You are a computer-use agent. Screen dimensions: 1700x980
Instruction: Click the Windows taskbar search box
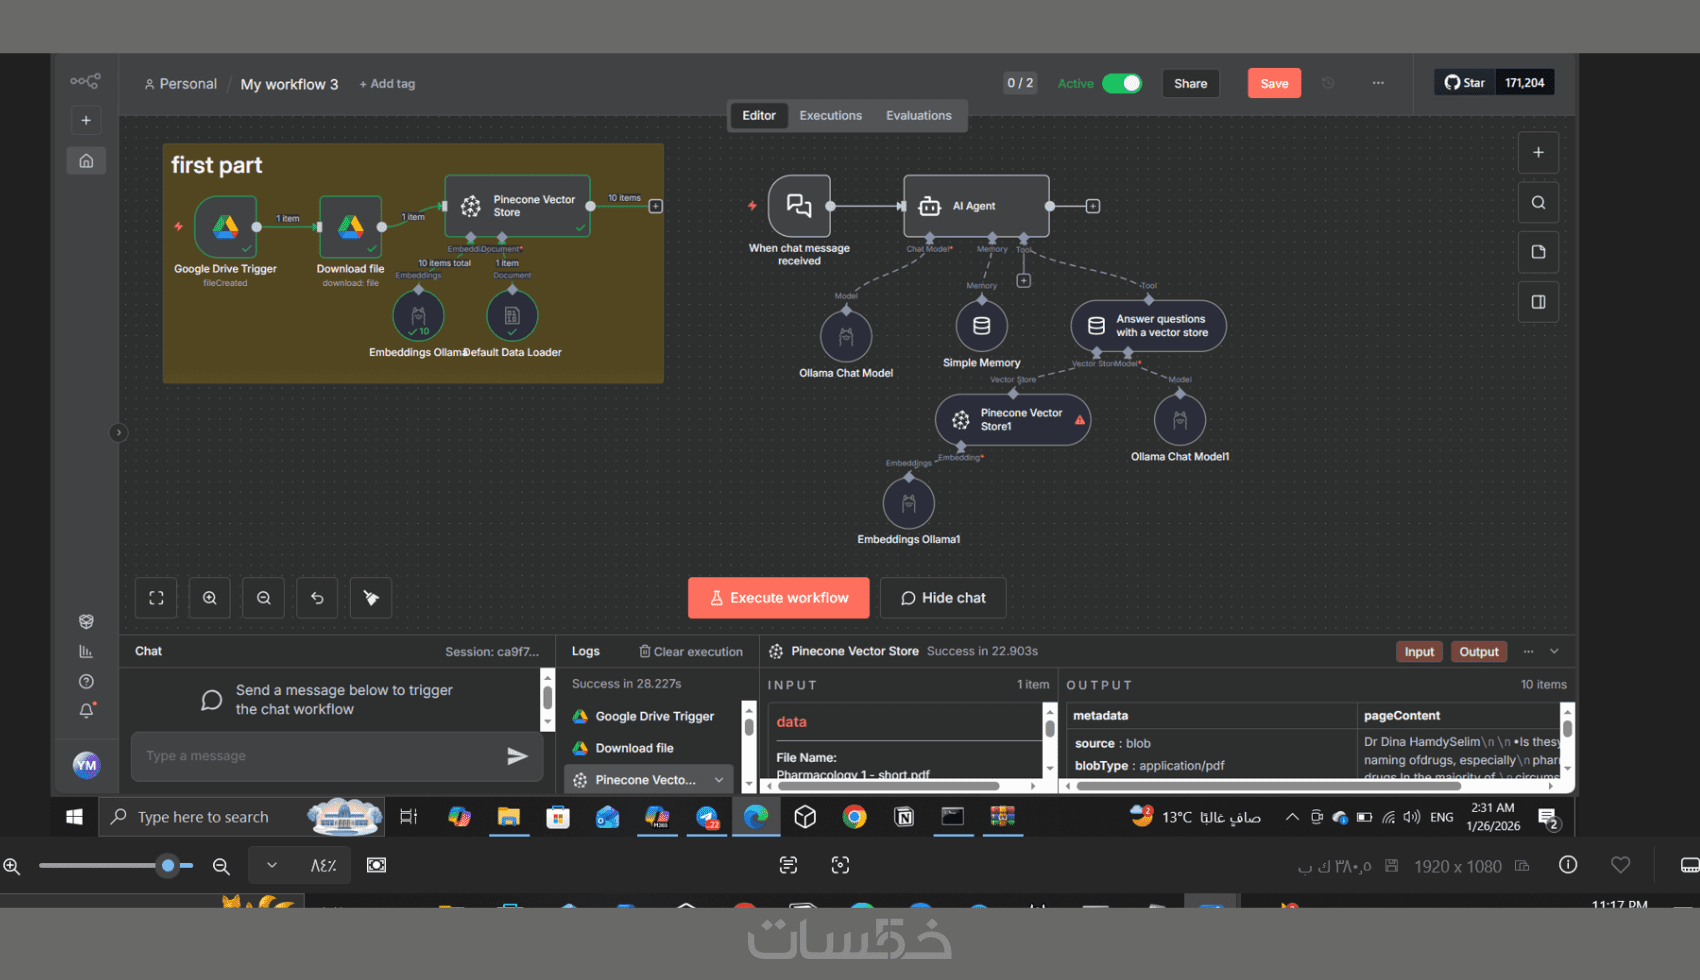tap(241, 817)
